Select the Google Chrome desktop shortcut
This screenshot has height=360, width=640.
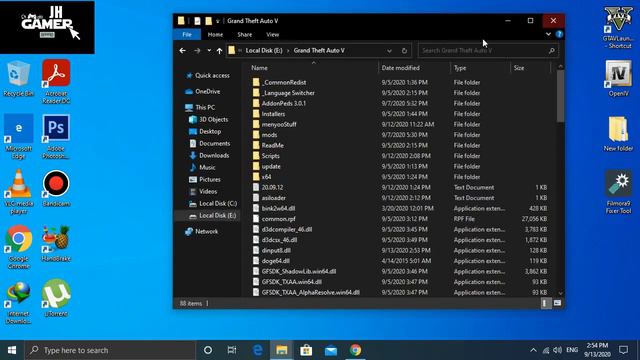point(18,247)
